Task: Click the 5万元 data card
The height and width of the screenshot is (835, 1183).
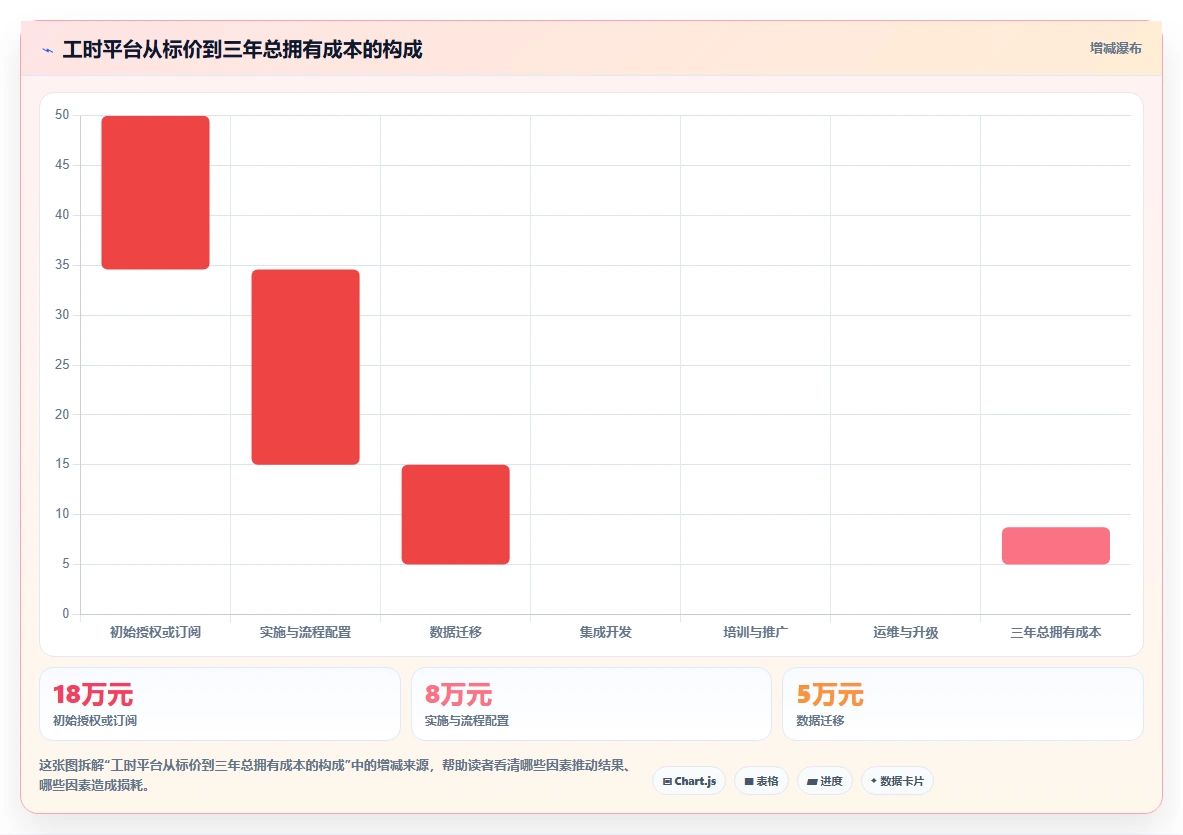Action: click(963, 704)
